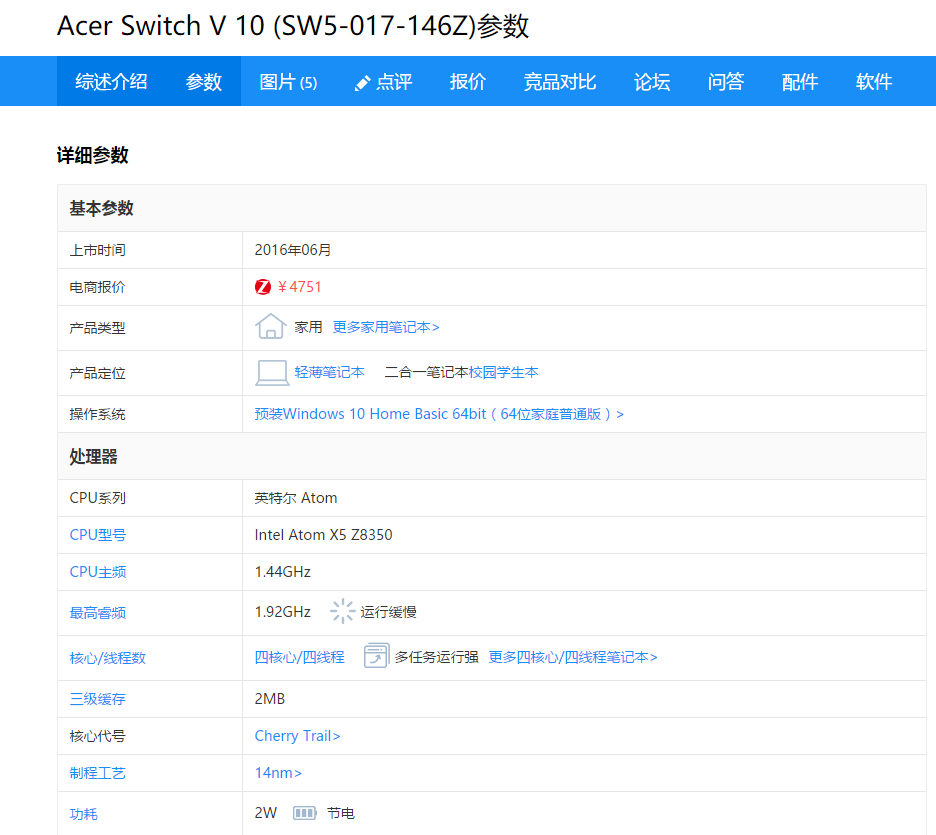Open 更多家用笔记本 link
This screenshot has height=835, width=936.
pyautogui.click(x=386, y=327)
